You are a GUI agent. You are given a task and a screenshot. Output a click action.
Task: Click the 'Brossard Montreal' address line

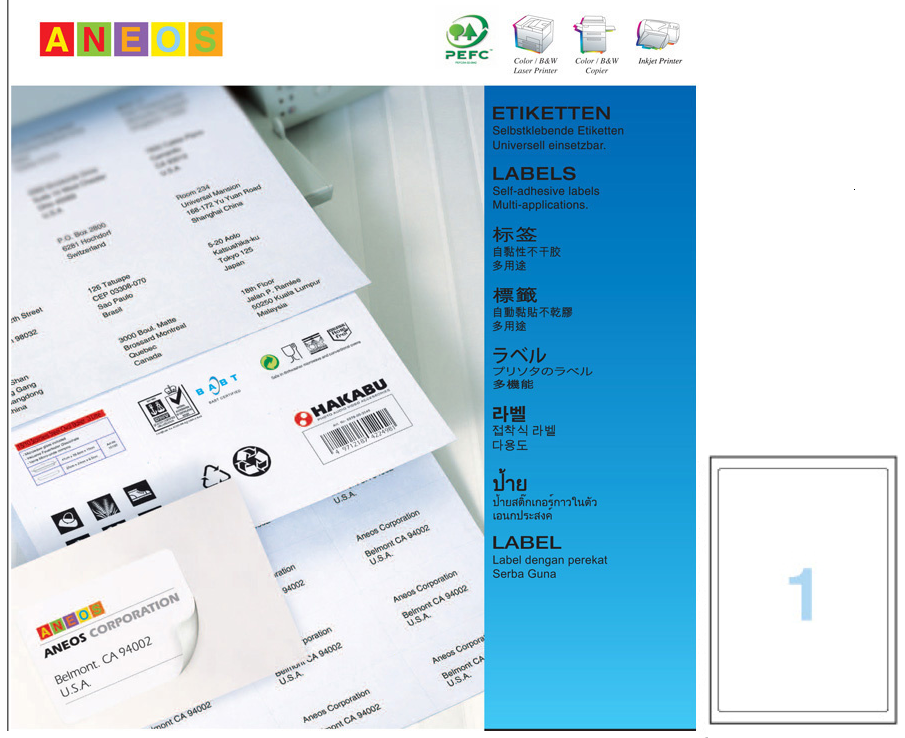(x=155, y=336)
